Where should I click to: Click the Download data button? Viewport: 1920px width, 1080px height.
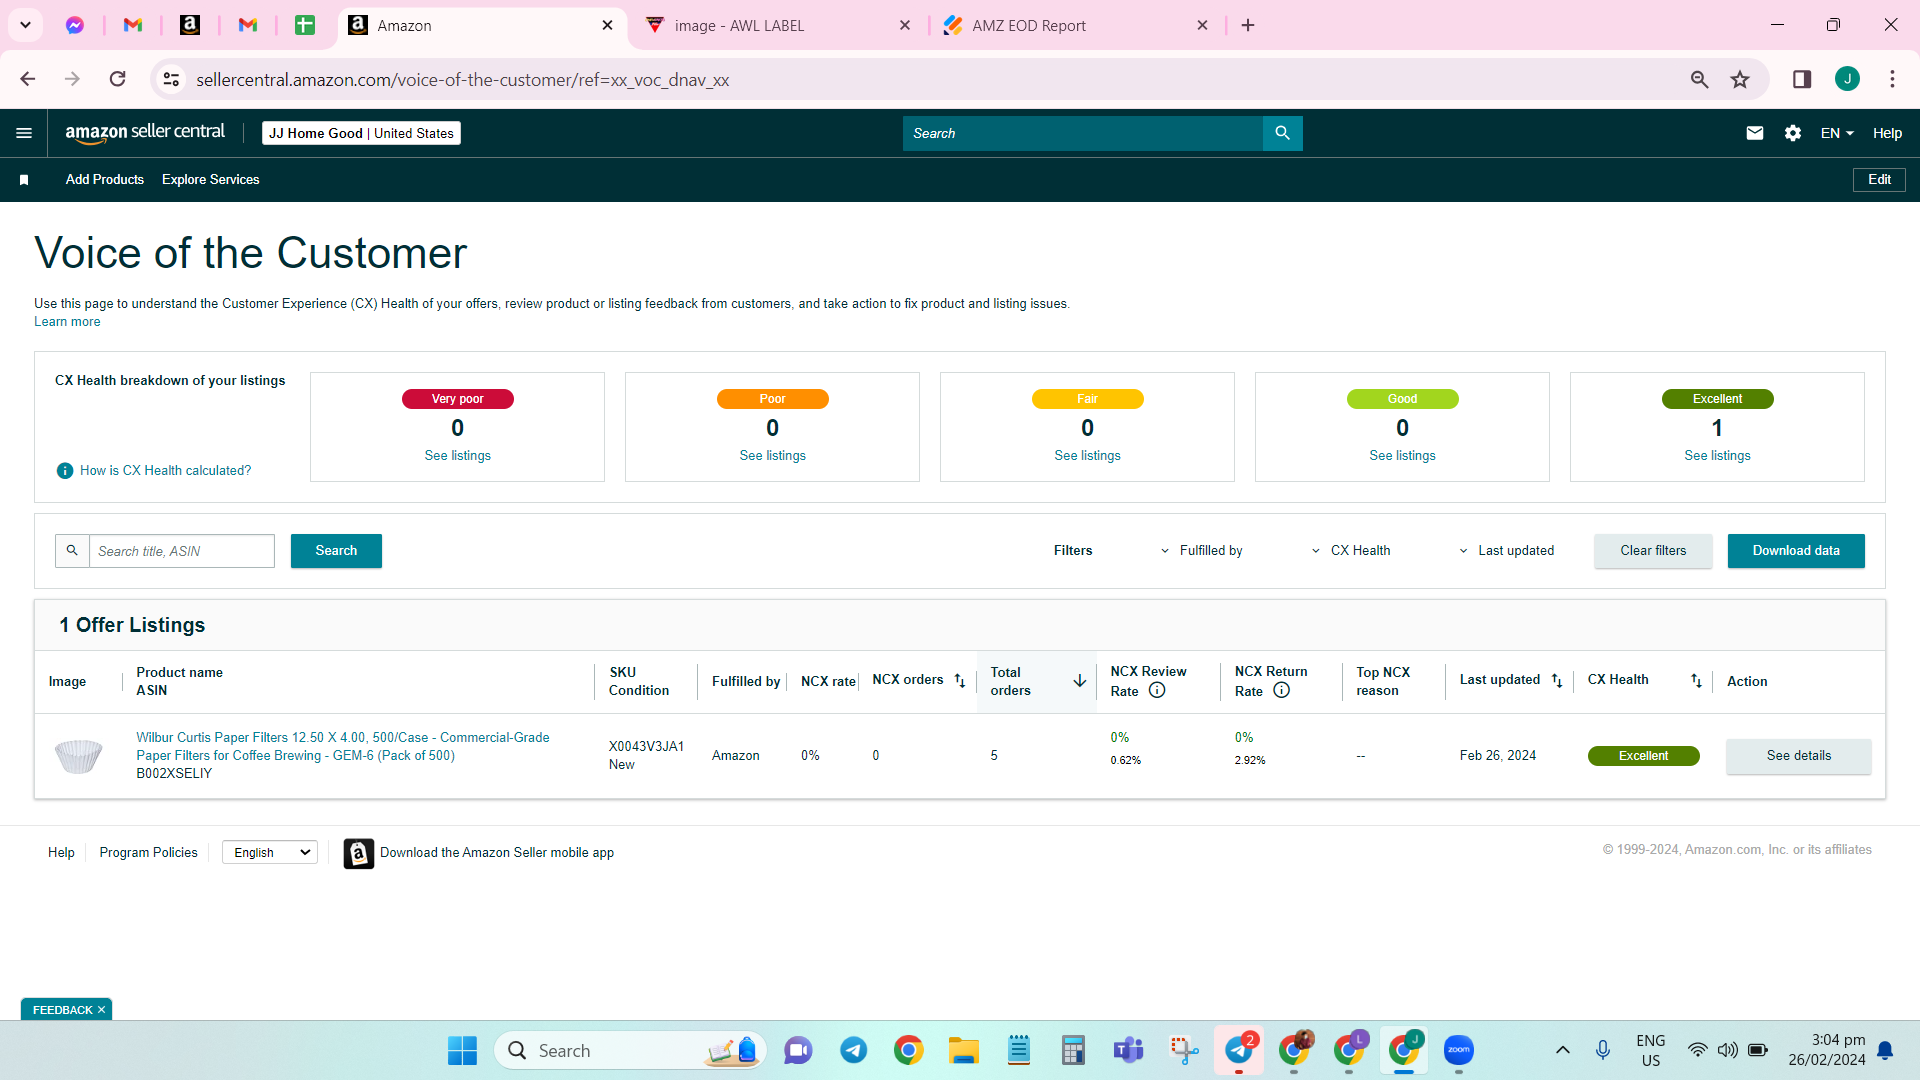pos(1796,551)
